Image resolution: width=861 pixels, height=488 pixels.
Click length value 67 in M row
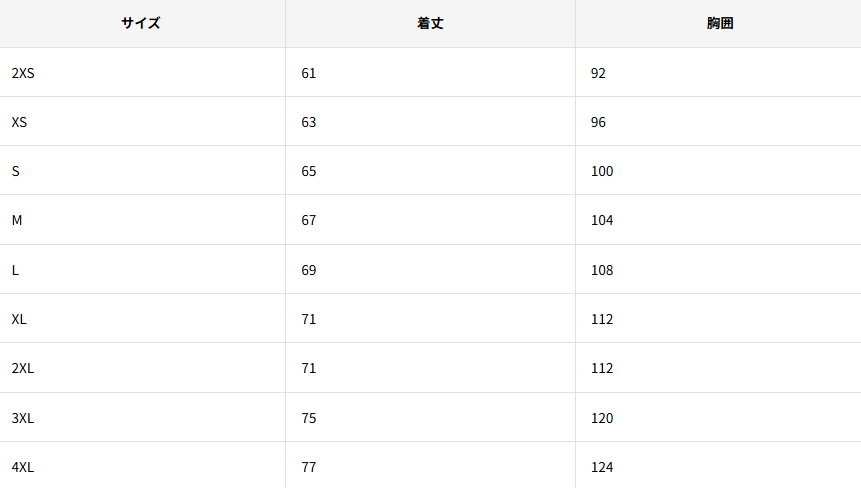[x=308, y=220]
